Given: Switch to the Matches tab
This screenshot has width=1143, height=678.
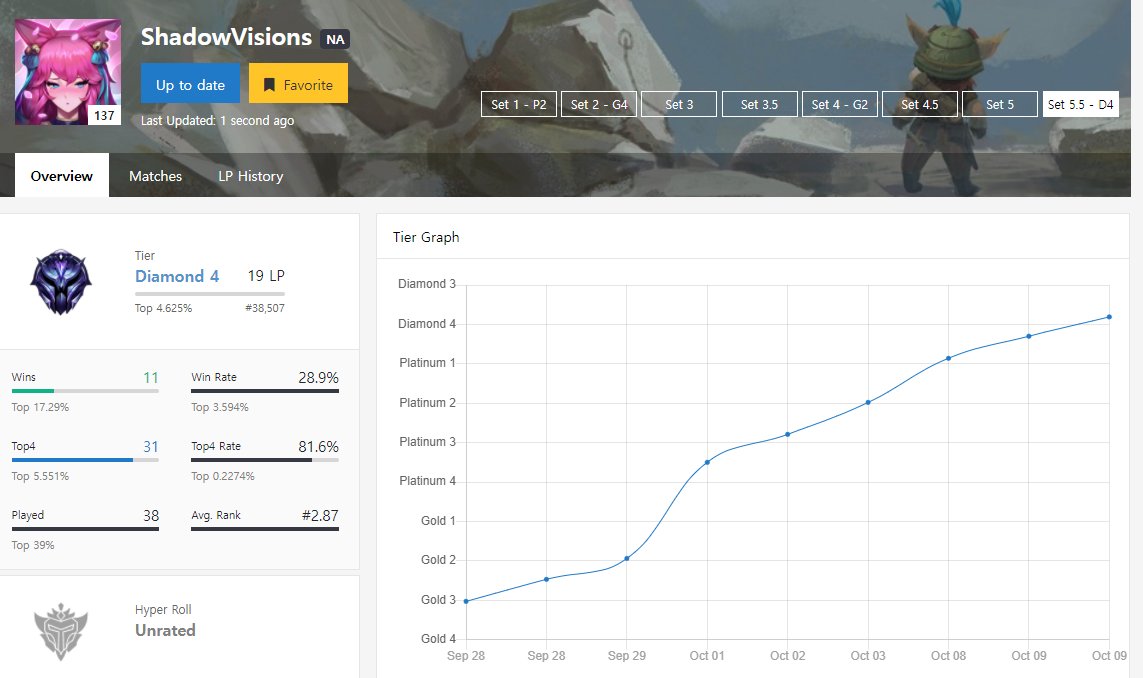Looking at the screenshot, I should pos(155,176).
